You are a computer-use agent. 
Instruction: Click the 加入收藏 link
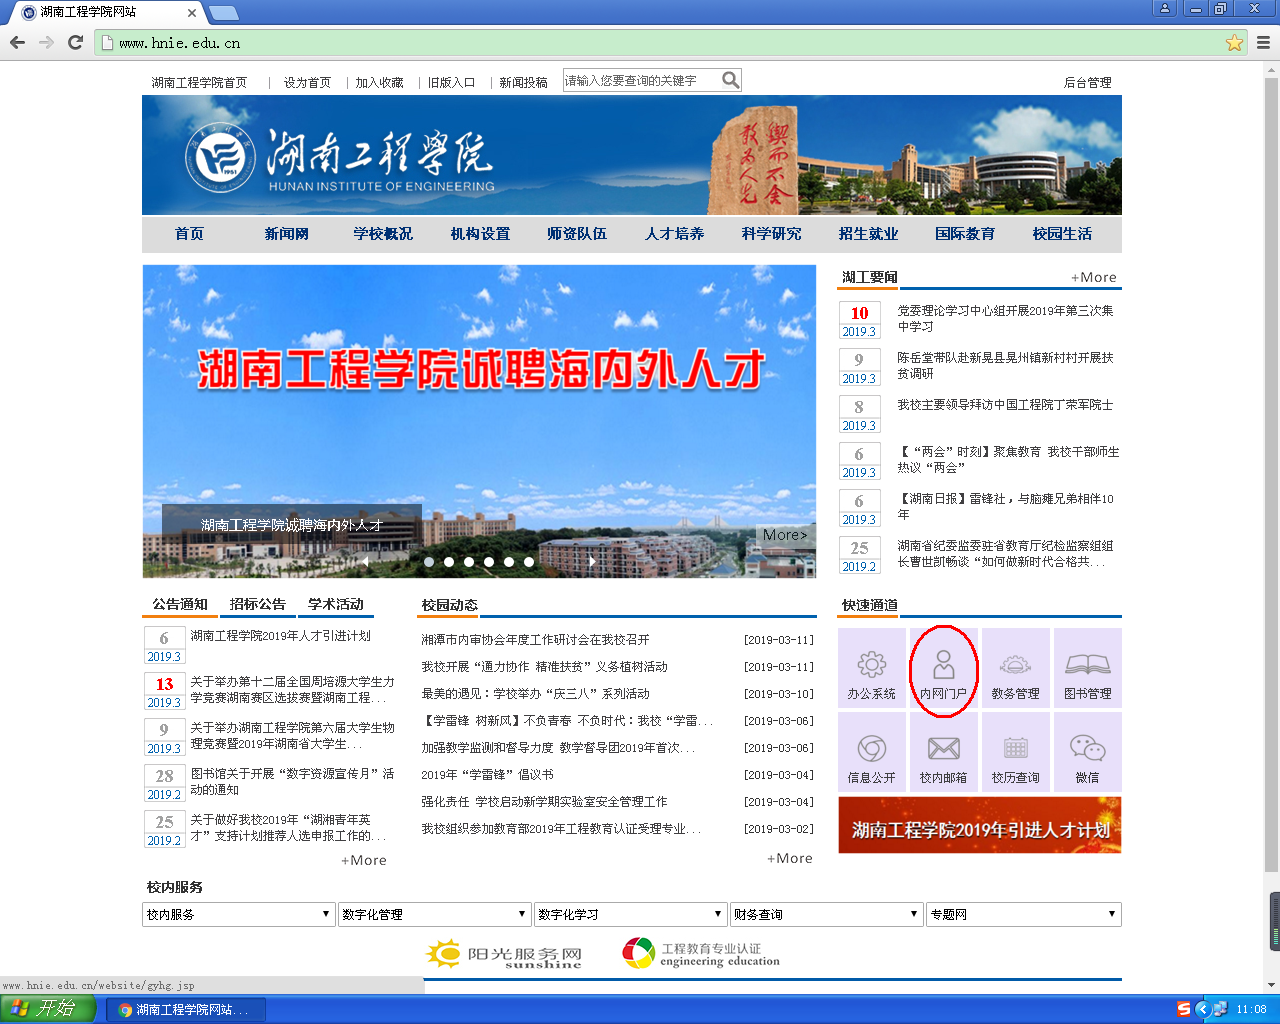click(379, 83)
